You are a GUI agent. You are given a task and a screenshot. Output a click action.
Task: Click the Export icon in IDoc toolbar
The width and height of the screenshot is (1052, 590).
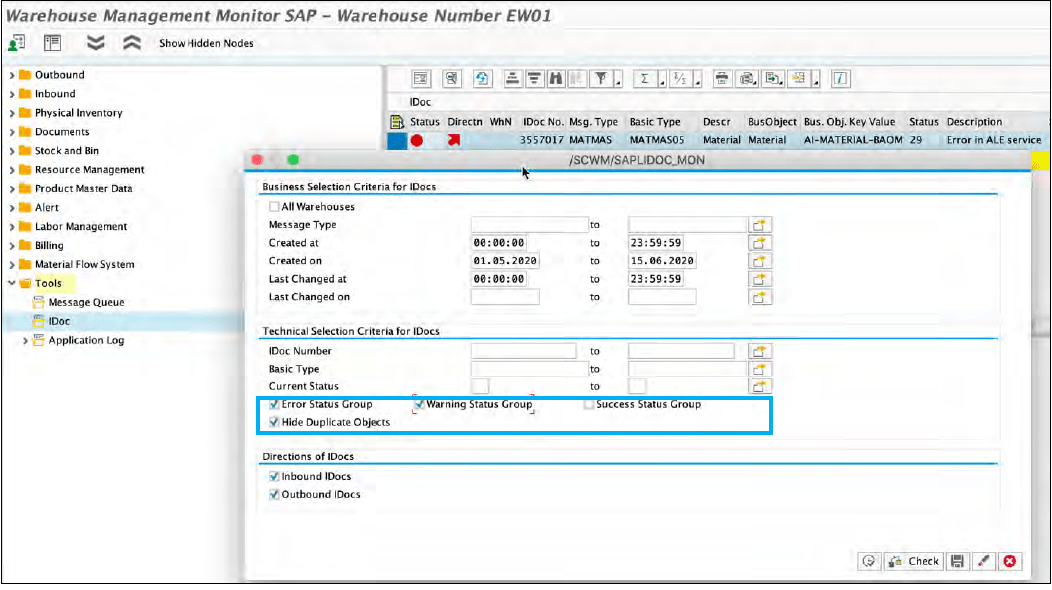(773, 79)
